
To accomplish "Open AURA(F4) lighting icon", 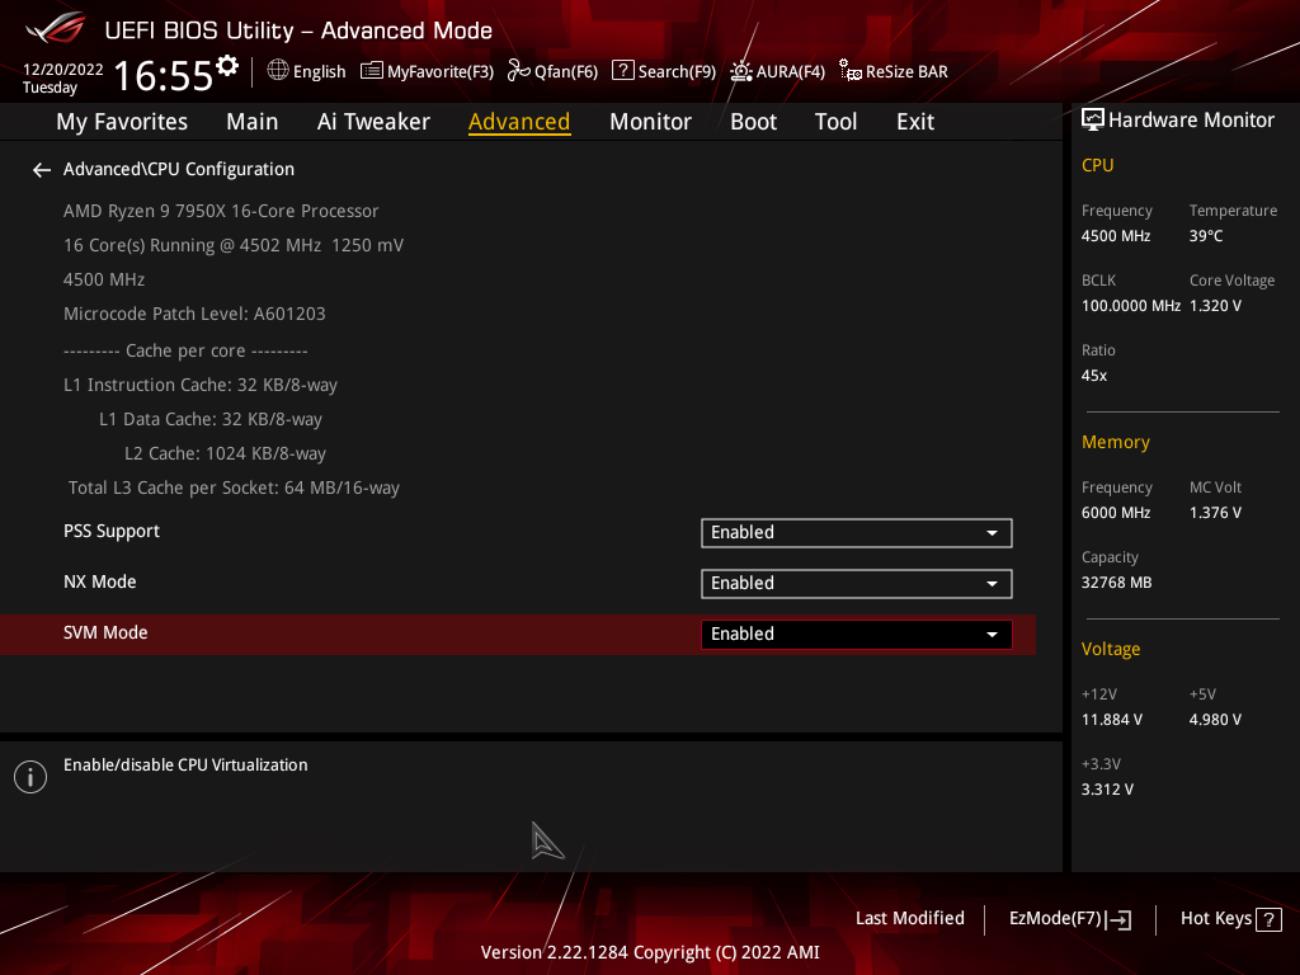I will (x=741, y=71).
